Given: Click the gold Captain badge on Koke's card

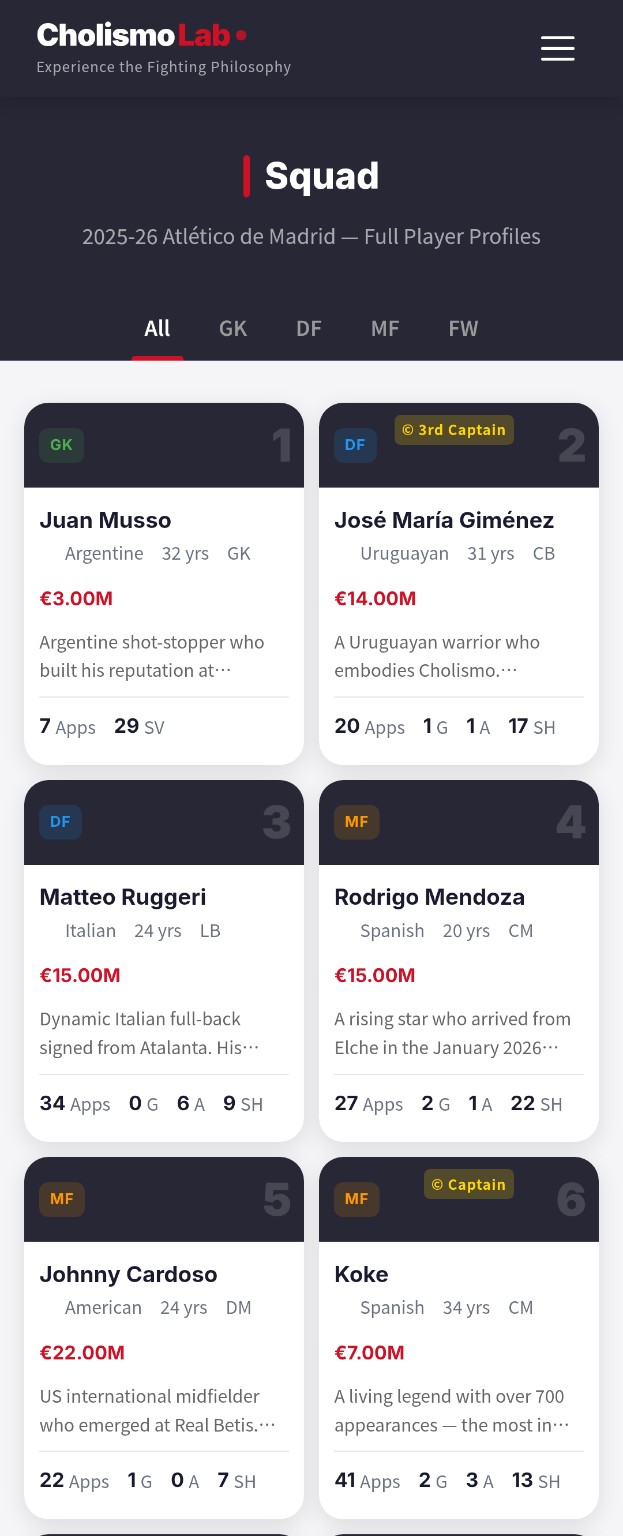Looking at the screenshot, I should (x=468, y=1184).
